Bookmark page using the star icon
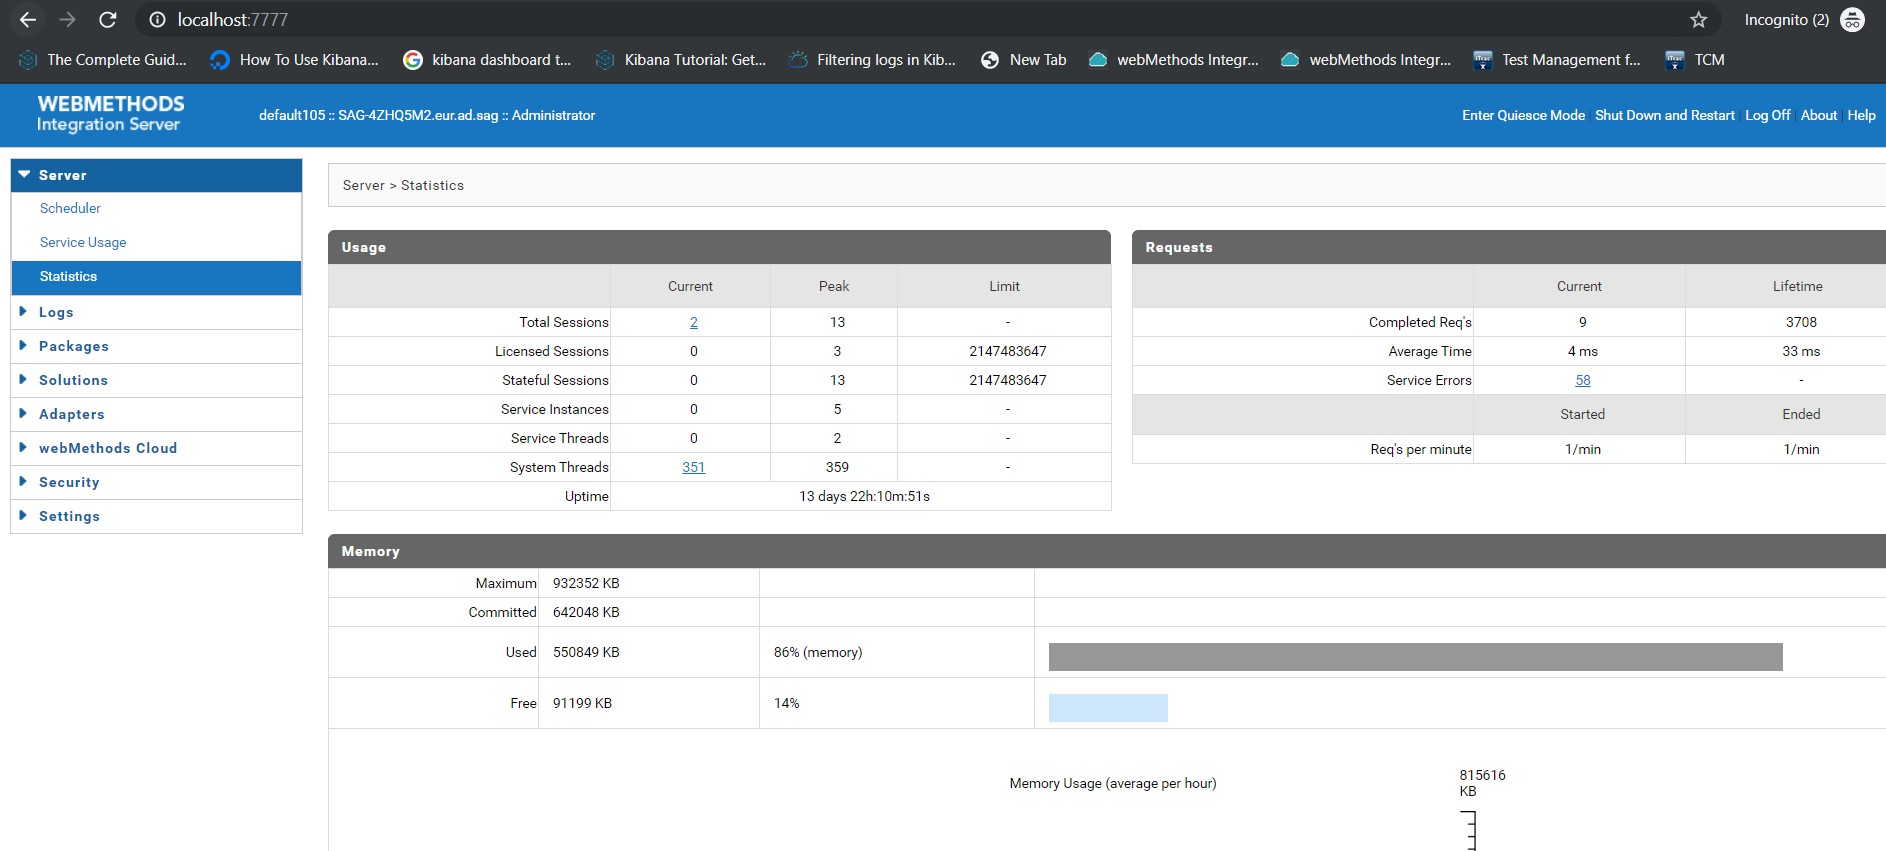Screen dimensions: 1886x851 [x=1698, y=20]
